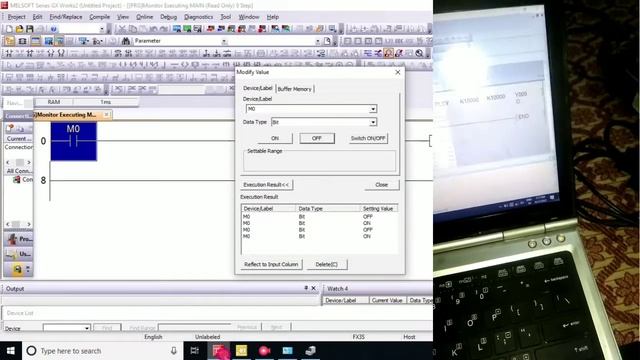Open the empty dropdown beside the Help icon

pyautogui.click(x=102, y=29)
